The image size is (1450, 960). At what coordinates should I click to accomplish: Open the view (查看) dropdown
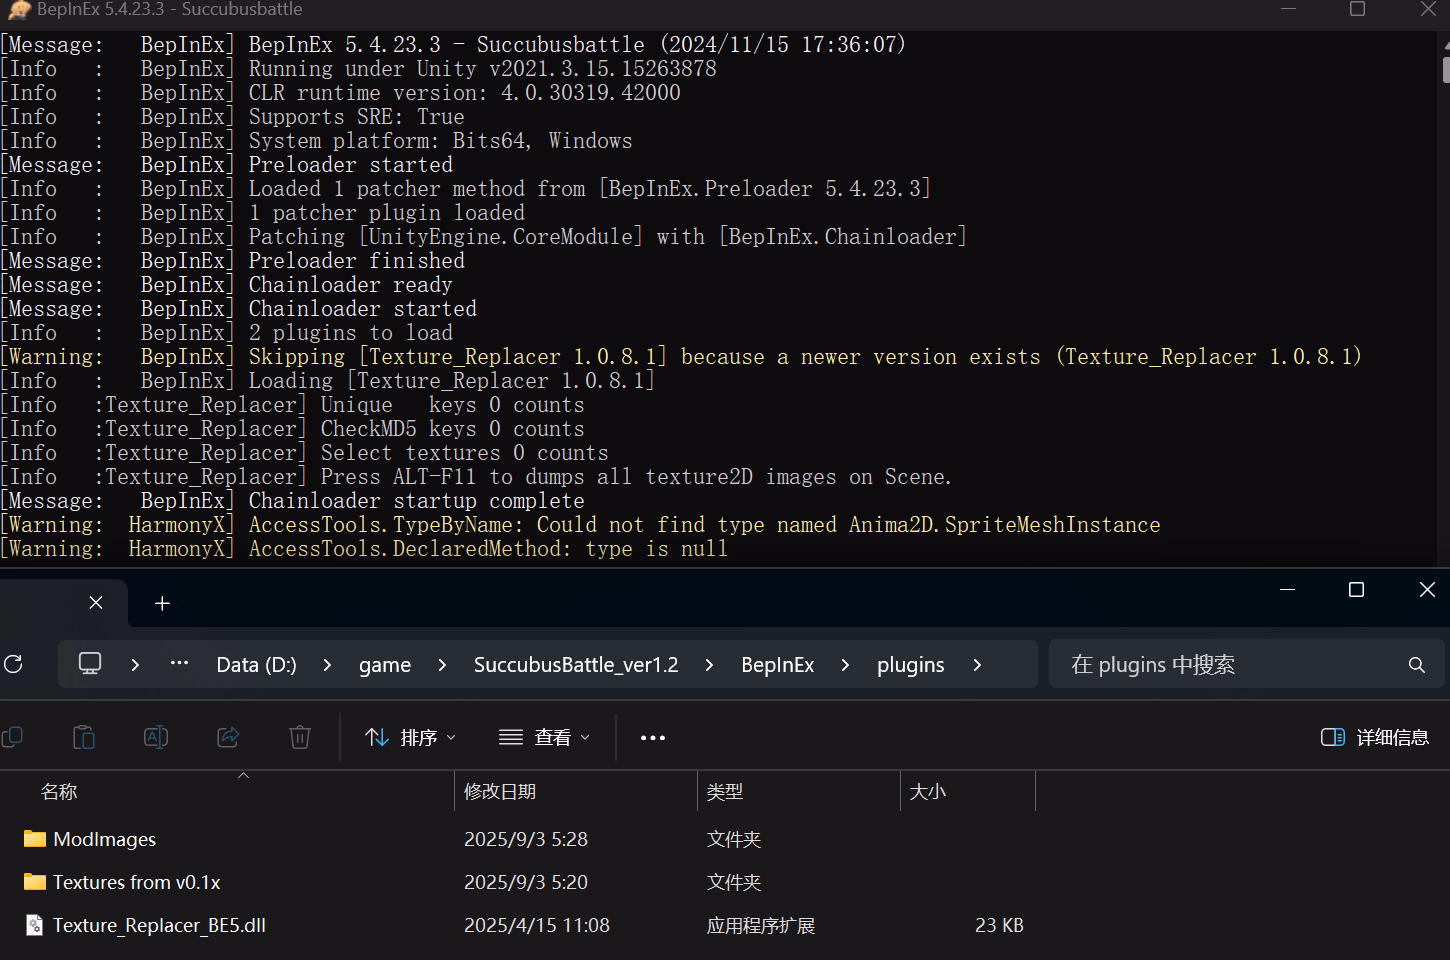pyautogui.click(x=545, y=738)
